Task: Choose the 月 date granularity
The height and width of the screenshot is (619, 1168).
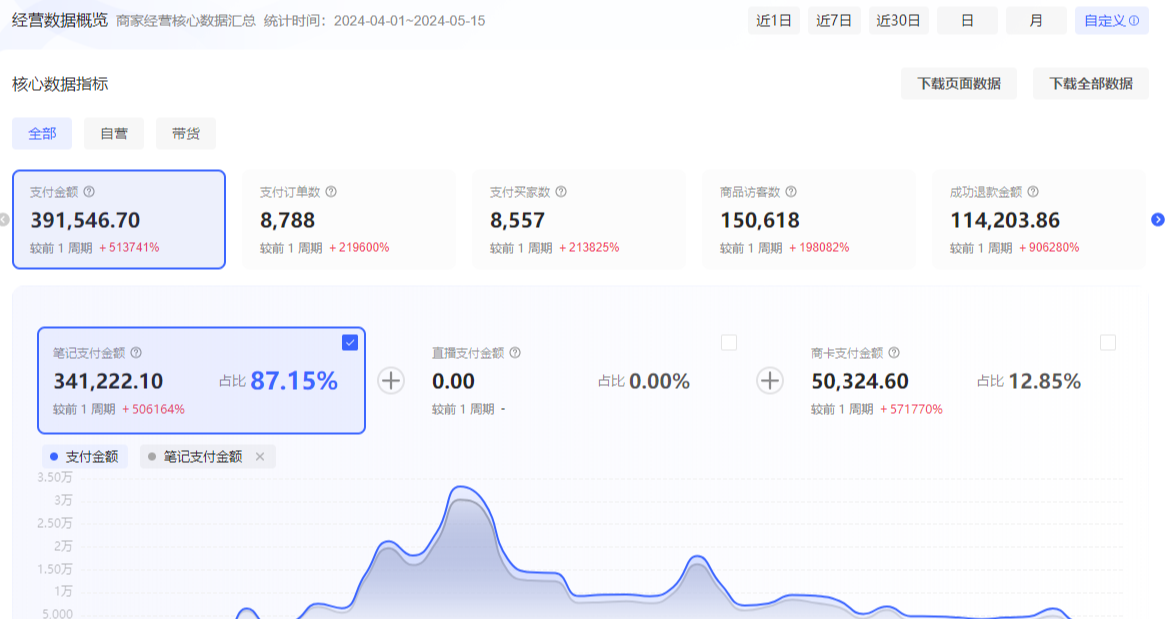Action: 1036,21
